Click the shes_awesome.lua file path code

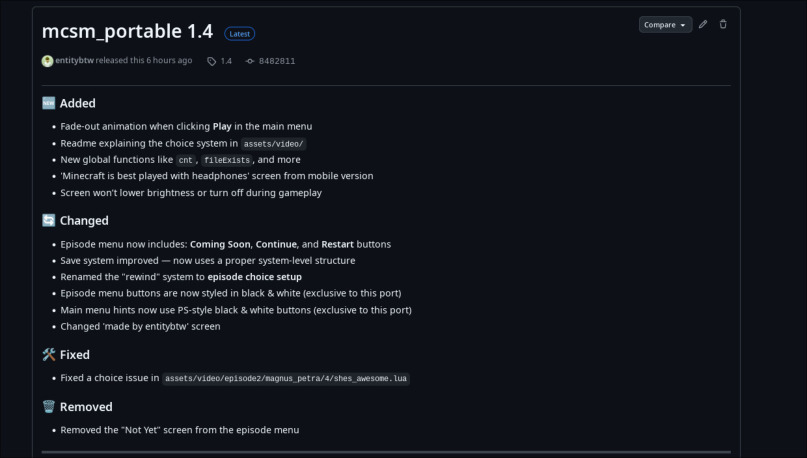pos(286,379)
